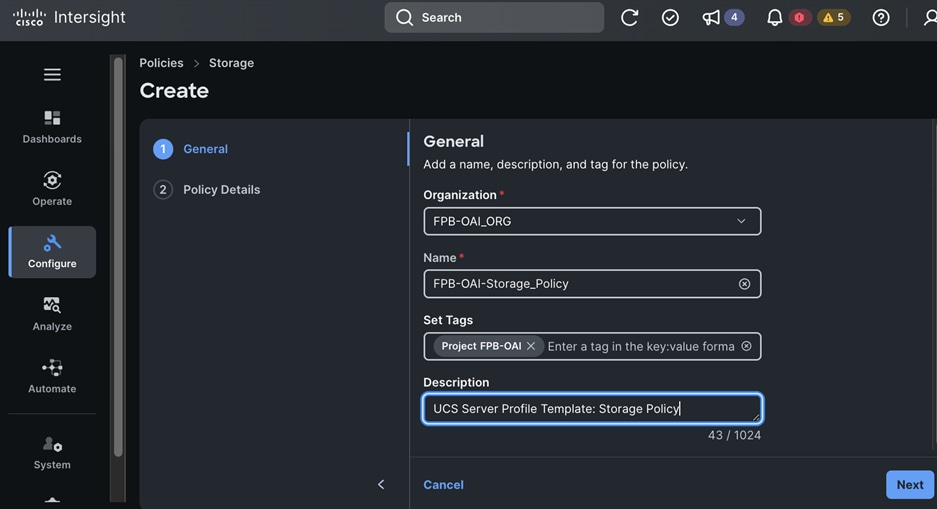Open the System section

52,453
